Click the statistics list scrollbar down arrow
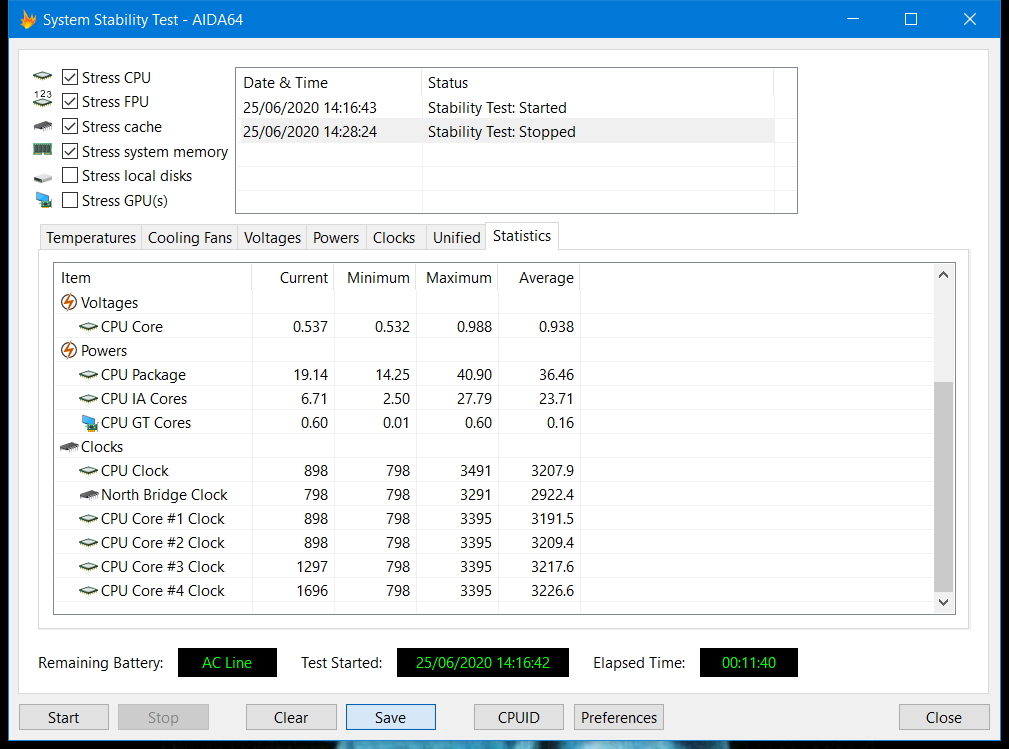1009x749 pixels. click(943, 602)
